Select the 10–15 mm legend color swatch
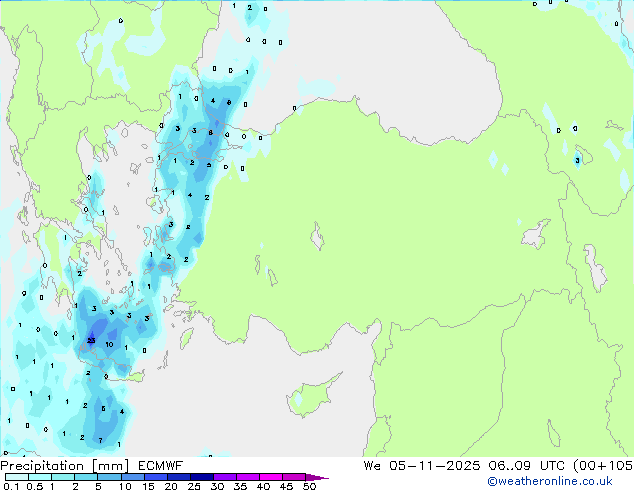The width and height of the screenshot is (634, 490). pos(132,477)
